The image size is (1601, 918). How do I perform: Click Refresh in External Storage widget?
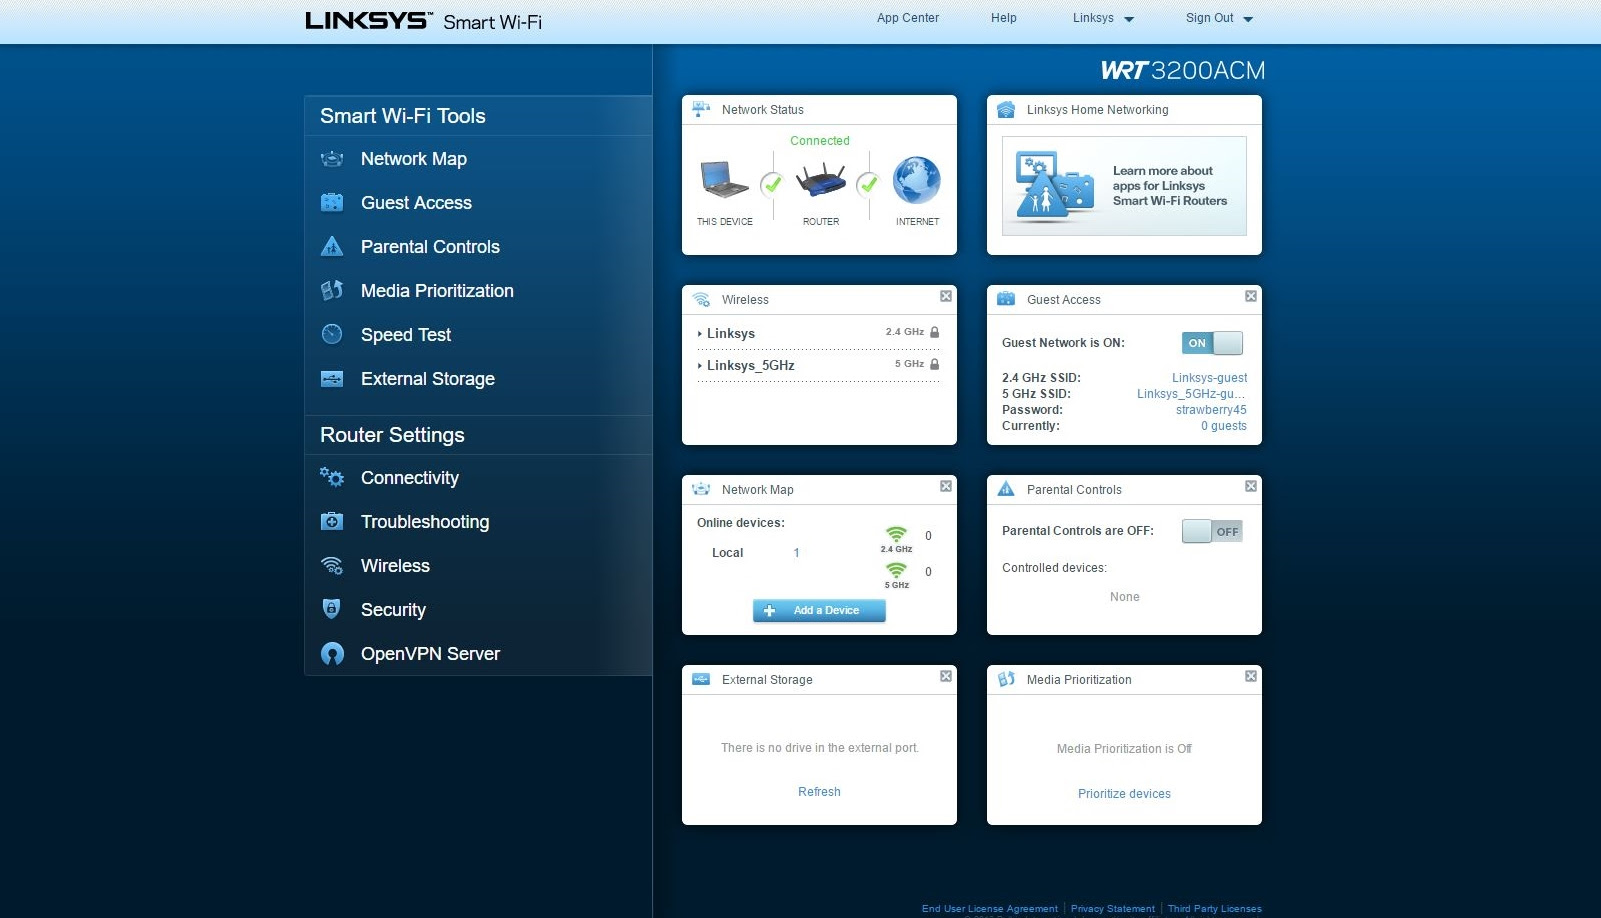(x=819, y=792)
